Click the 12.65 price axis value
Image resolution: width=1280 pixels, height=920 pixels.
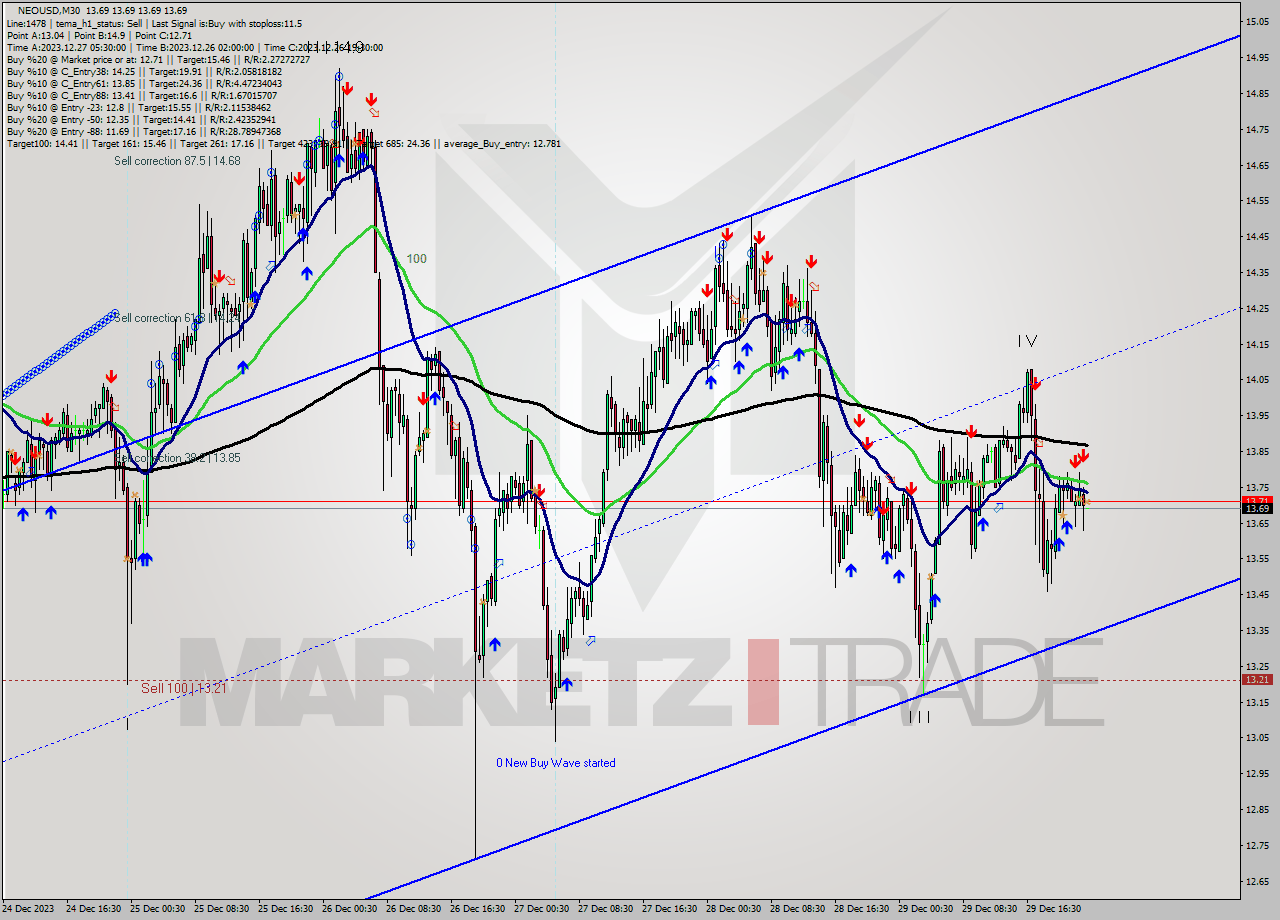pos(1257,881)
